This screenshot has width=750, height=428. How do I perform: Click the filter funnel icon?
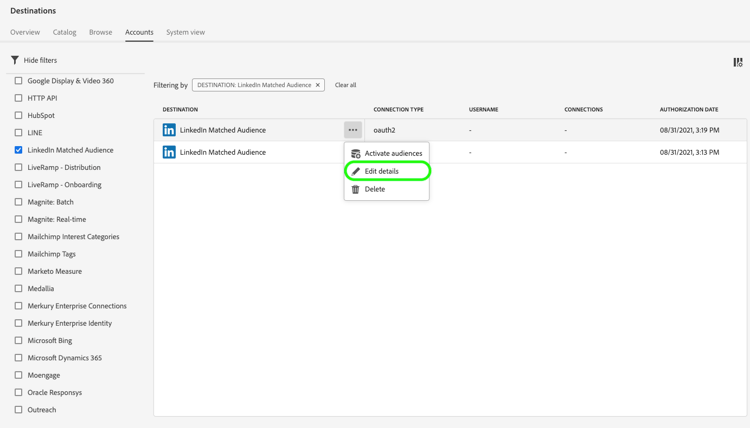(15, 60)
